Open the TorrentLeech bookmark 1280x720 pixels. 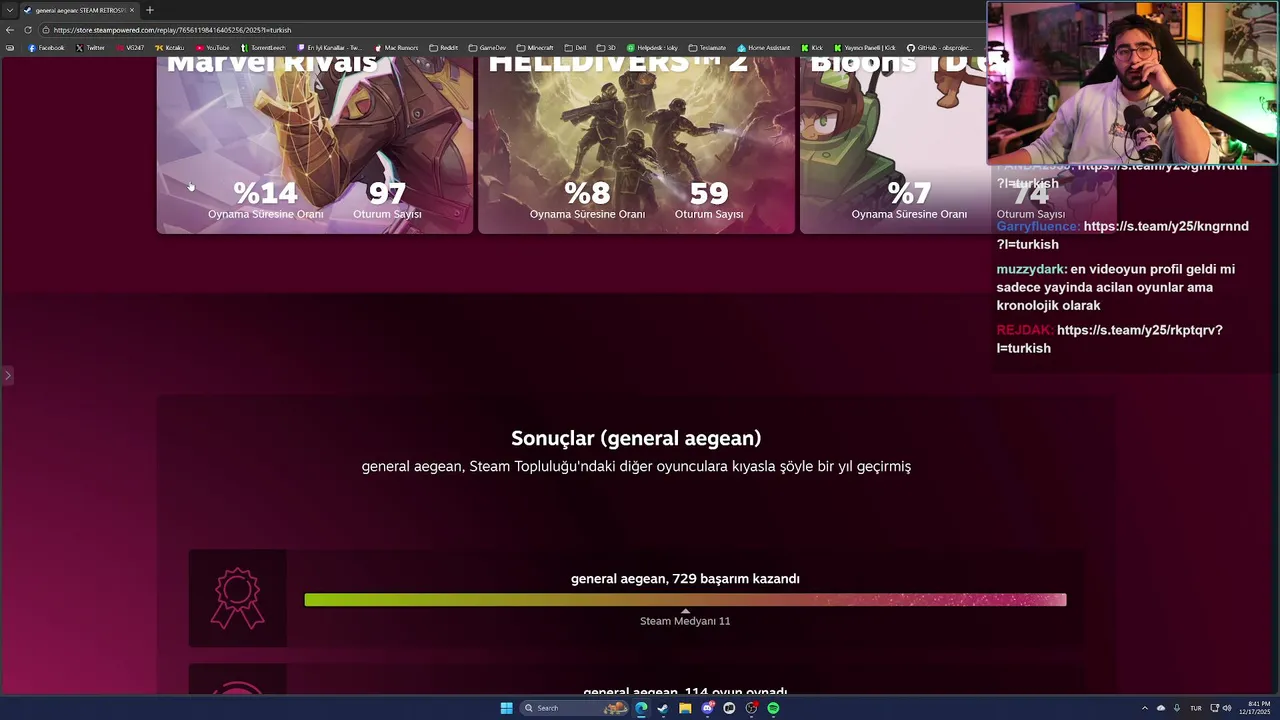264,48
